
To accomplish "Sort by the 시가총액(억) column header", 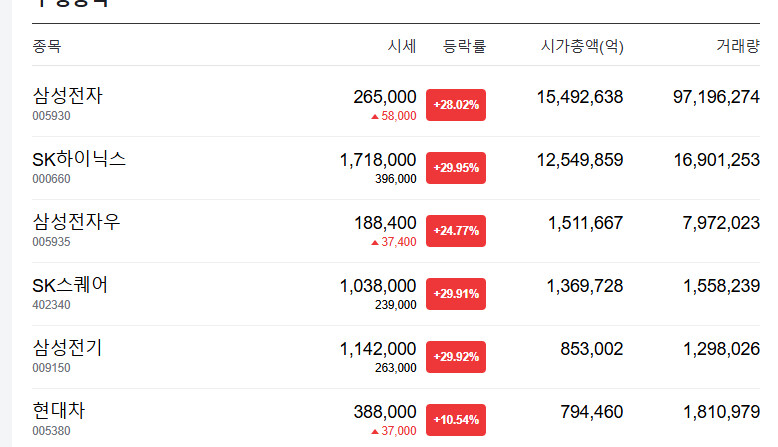I will (582, 46).
